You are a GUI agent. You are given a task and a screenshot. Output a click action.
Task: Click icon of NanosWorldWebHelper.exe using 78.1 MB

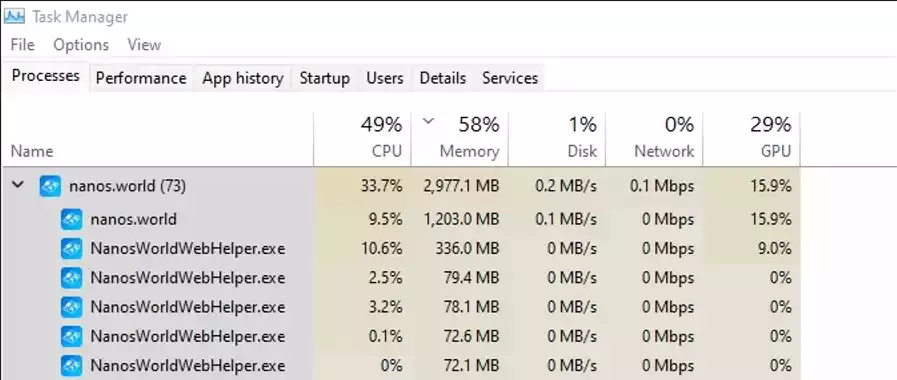click(72, 307)
